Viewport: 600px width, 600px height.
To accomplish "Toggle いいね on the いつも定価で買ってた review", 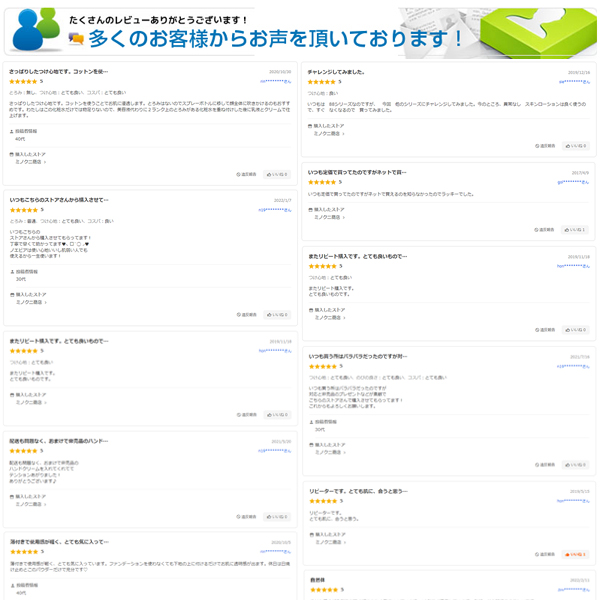I will pyautogui.click(x=575, y=229).
